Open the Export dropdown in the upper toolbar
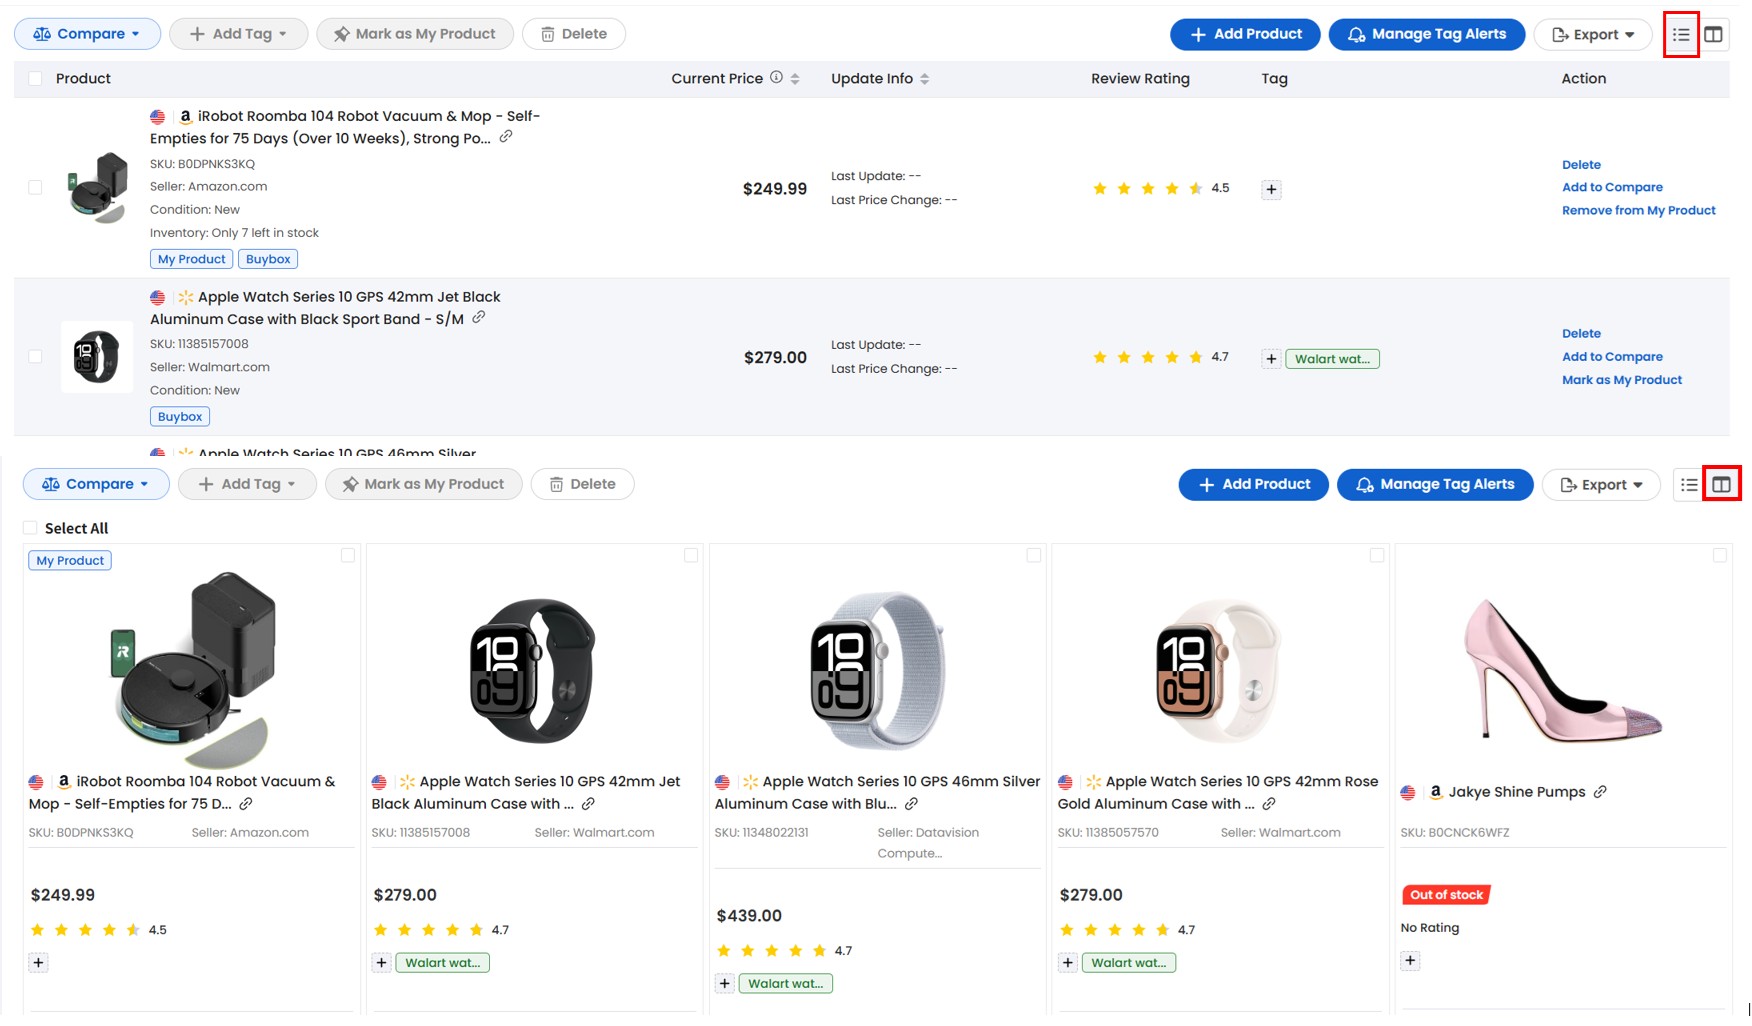The width and height of the screenshot is (1752, 1026). (x=1593, y=35)
